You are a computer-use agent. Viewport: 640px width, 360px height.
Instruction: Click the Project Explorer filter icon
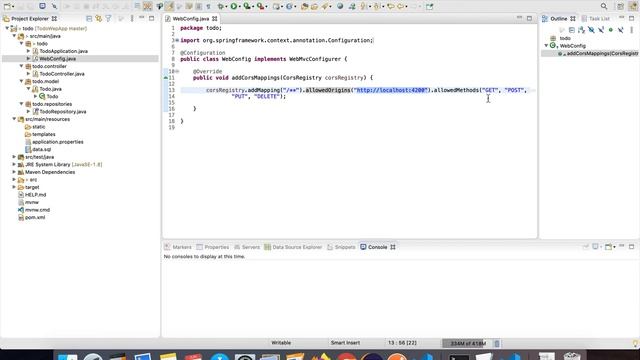[x=108, y=19]
